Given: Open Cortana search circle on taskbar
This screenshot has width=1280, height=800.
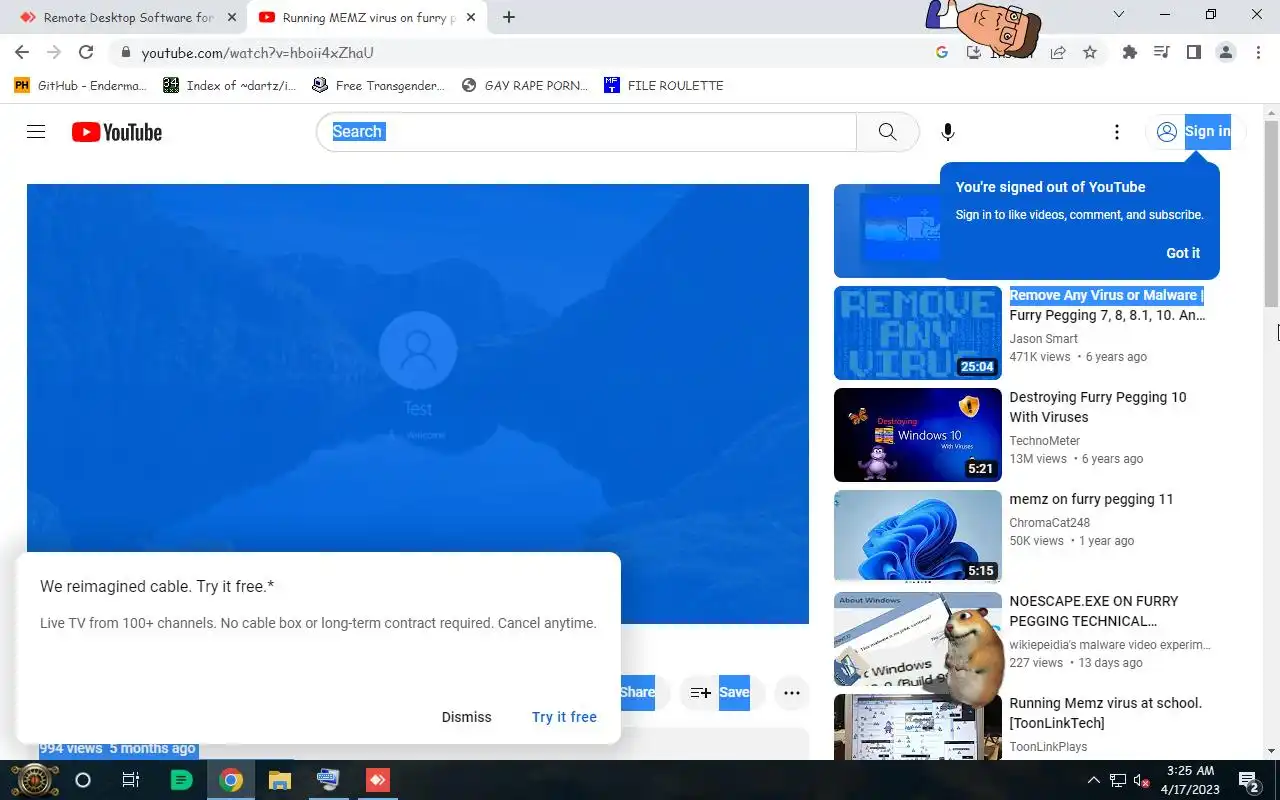Looking at the screenshot, I should pyautogui.click(x=83, y=780).
